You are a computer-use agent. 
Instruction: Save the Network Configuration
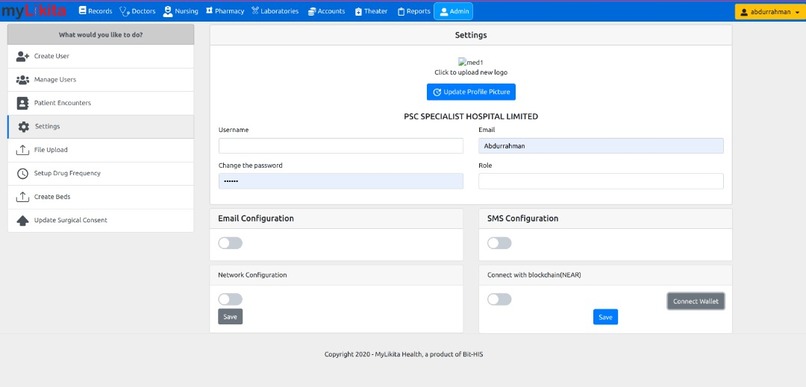click(x=230, y=317)
